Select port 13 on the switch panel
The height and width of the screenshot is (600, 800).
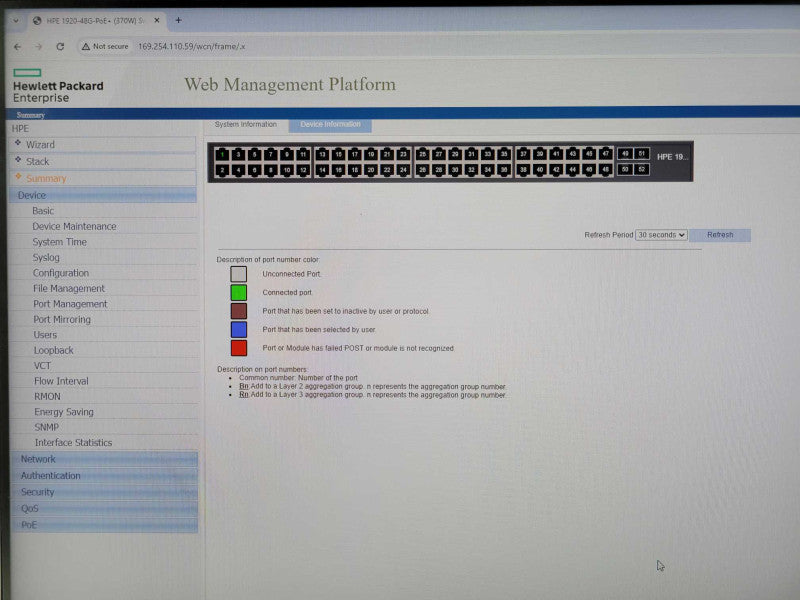(322, 154)
